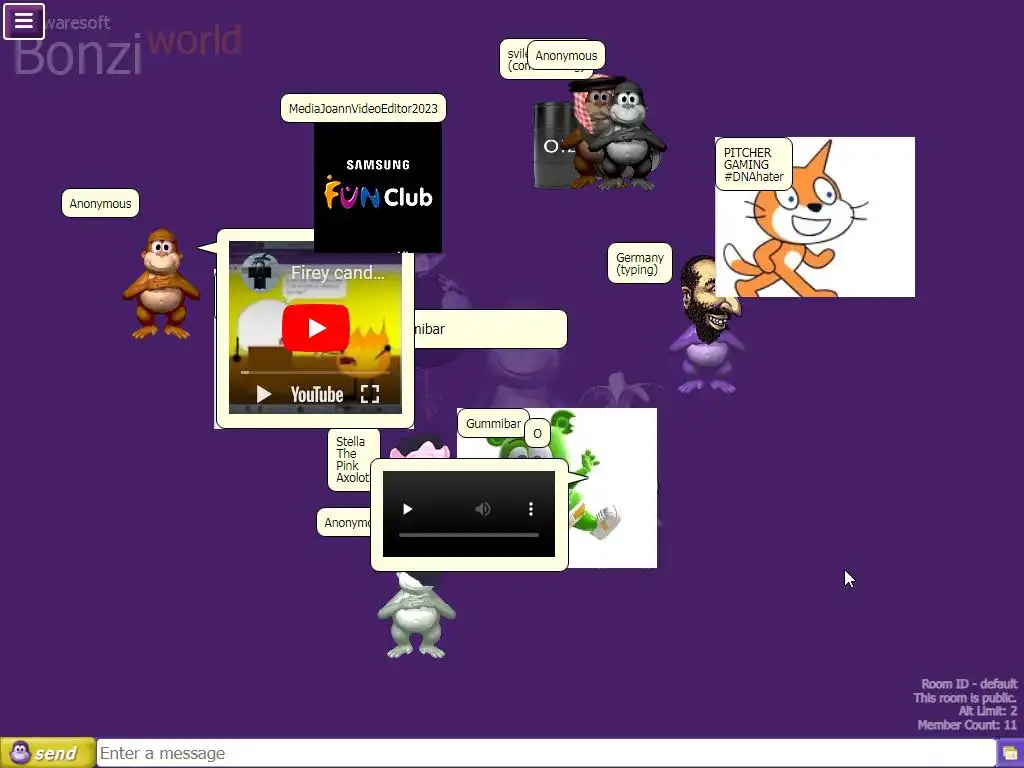Click 'This room is public.' text
Screen dimensions: 1024x768
pos(965,697)
